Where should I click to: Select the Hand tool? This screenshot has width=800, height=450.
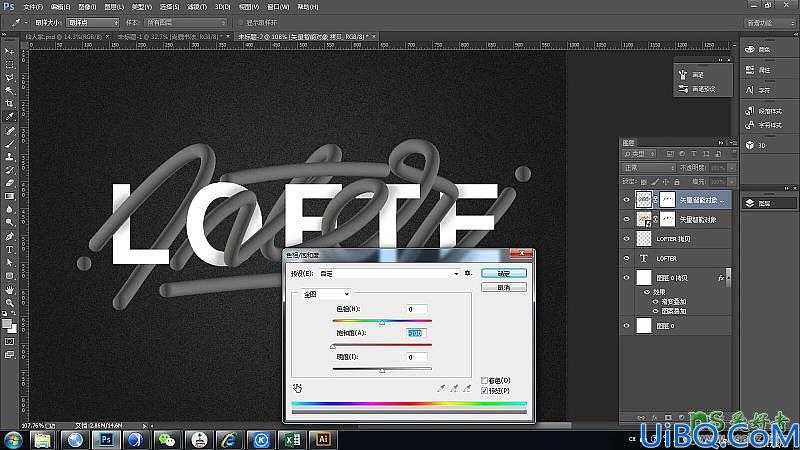coord(9,290)
